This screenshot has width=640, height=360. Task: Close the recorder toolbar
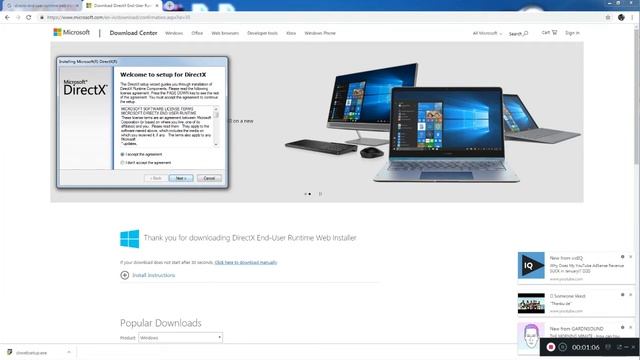(633, 347)
